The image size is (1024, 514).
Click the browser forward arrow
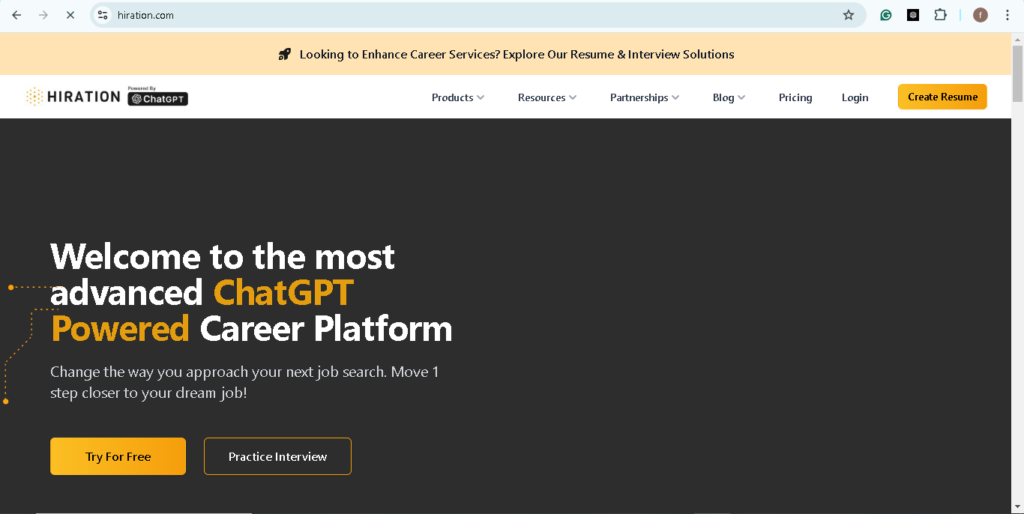point(43,15)
